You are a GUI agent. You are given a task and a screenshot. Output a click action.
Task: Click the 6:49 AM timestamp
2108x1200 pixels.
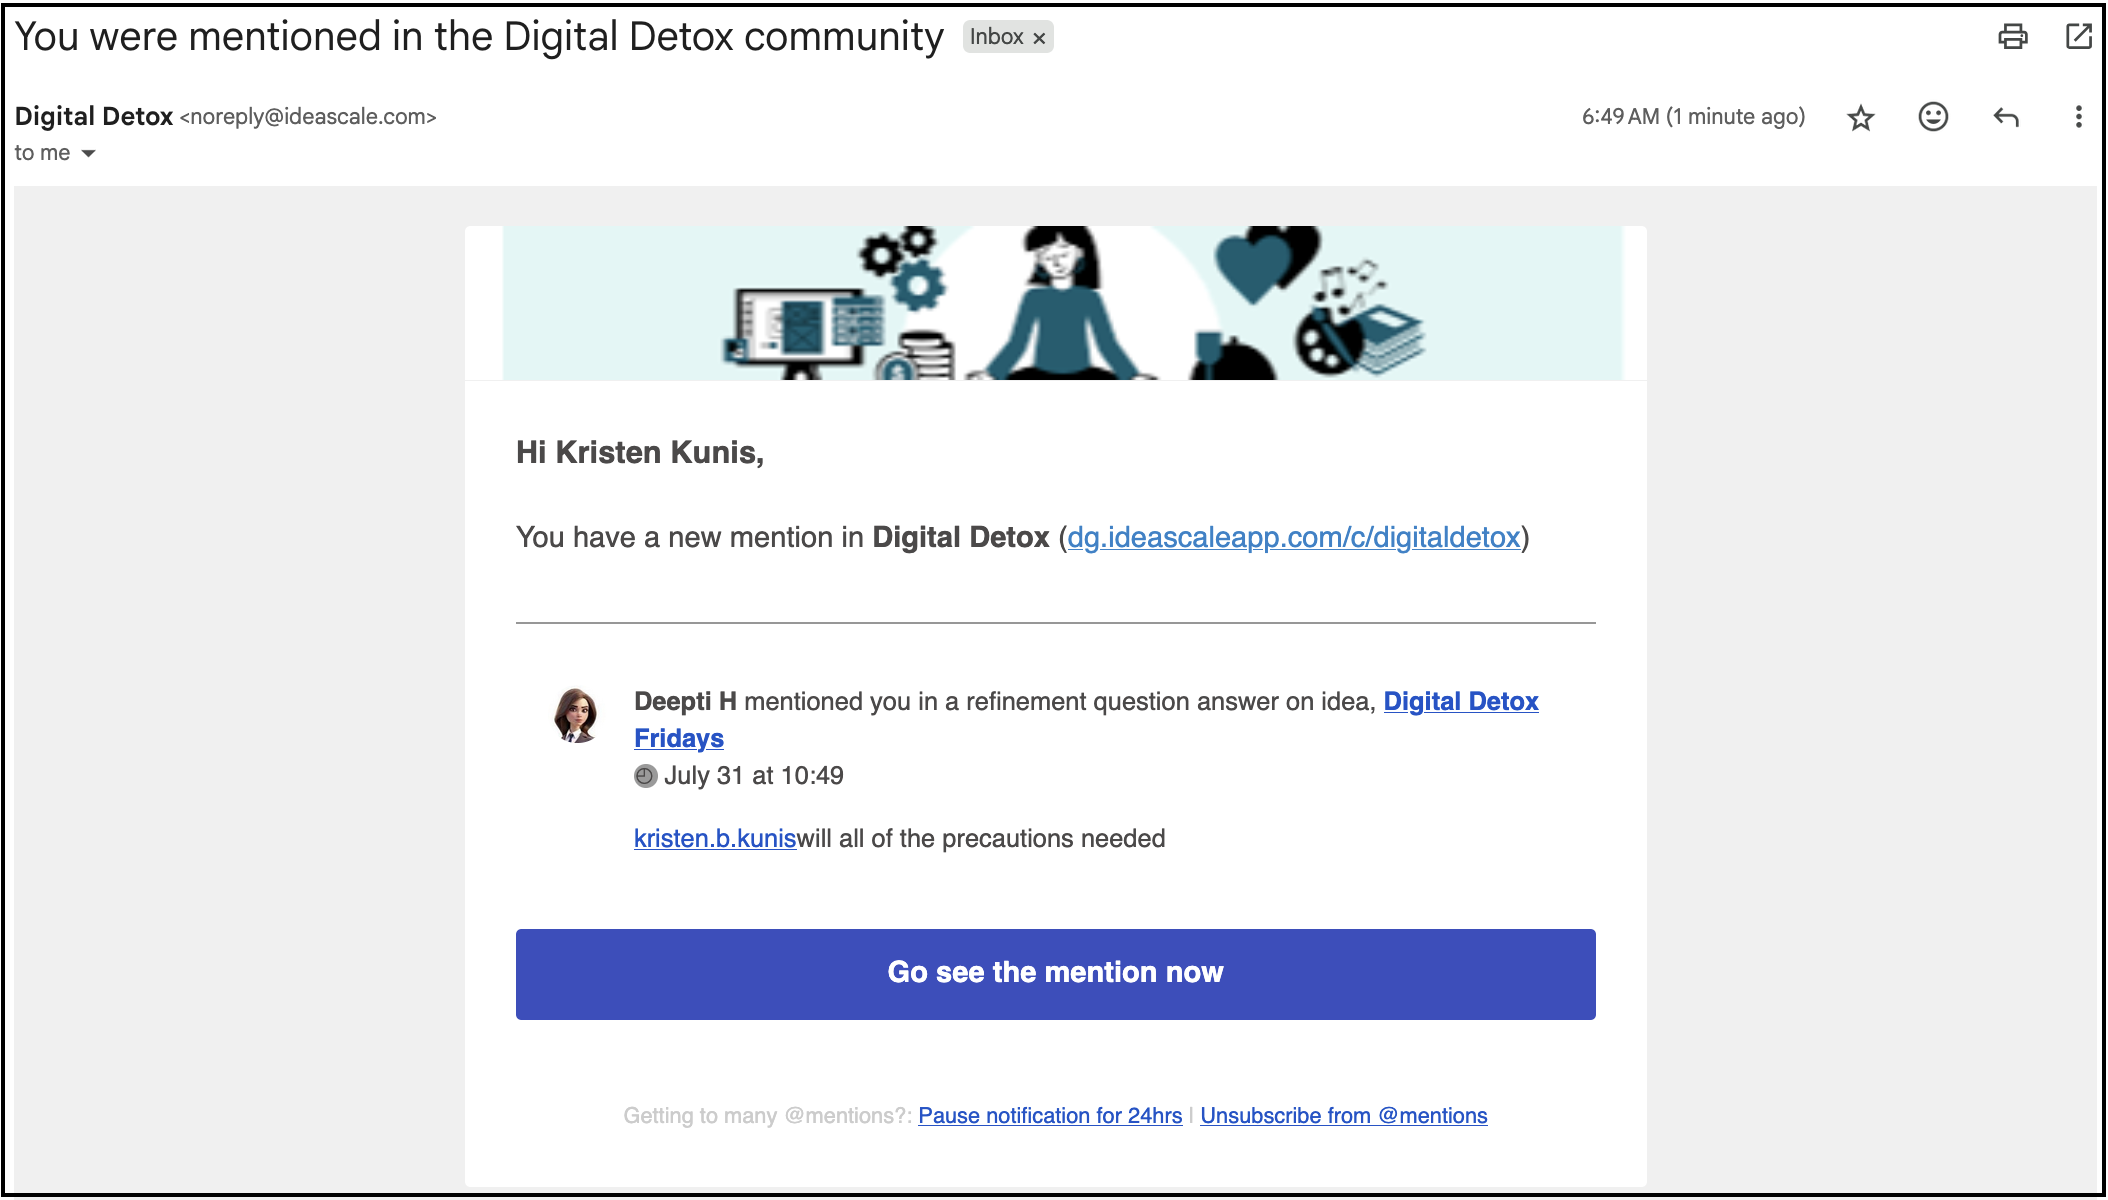coord(1693,116)
